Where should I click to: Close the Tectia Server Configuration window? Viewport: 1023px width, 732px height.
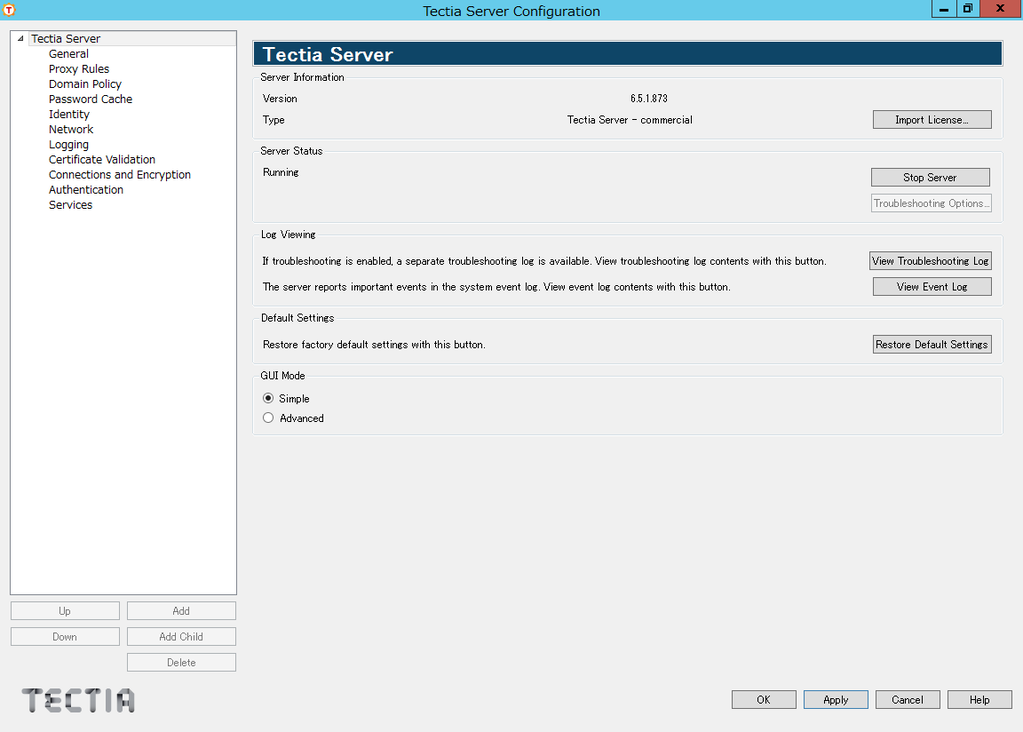tap(1000, 8)
